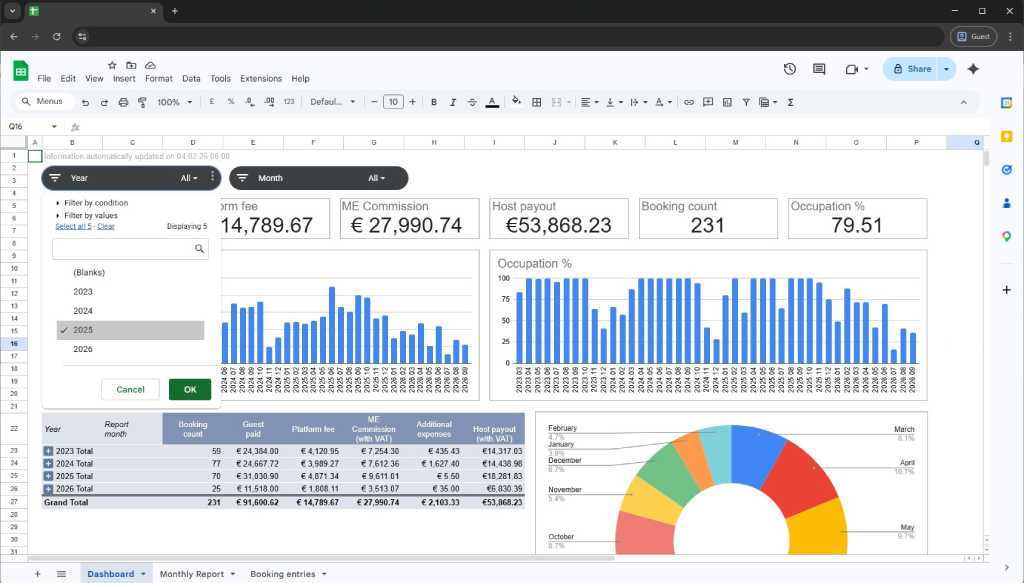
Task: Expand the 2026 Total row
Action: click(x=48, y=488)
